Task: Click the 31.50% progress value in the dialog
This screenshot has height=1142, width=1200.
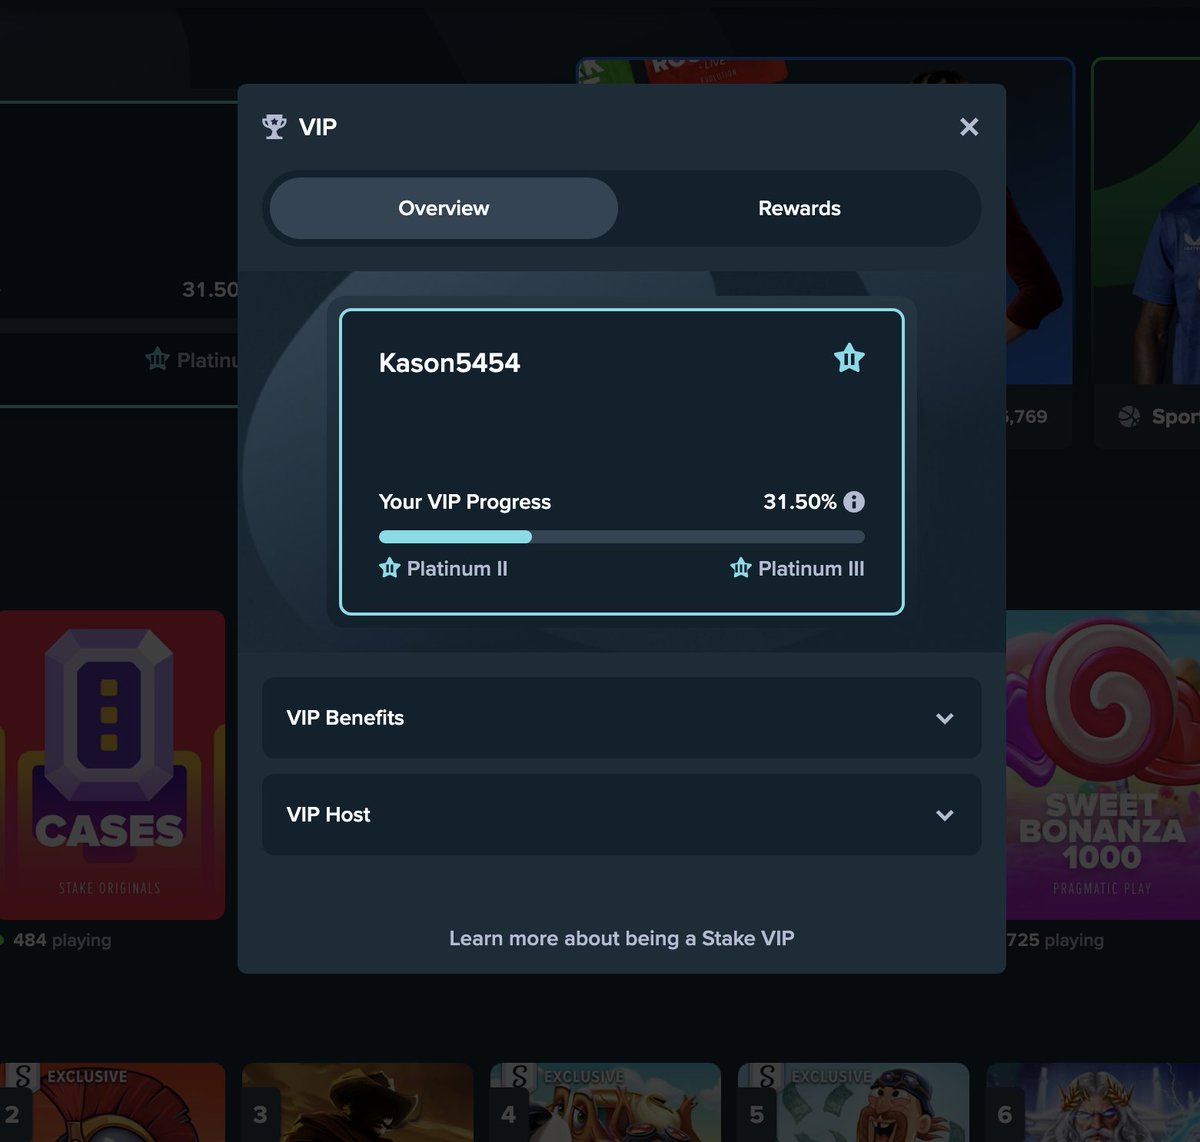Action: (x=799, y=502)
